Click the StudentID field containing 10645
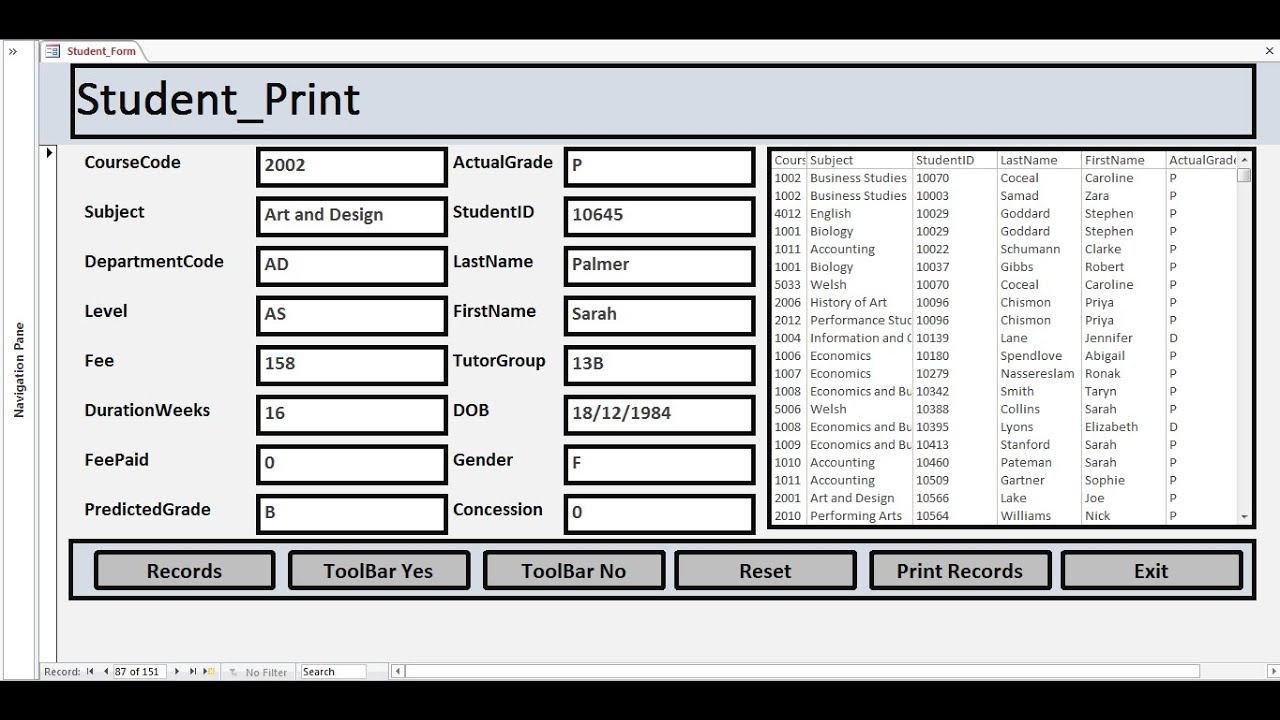1280x720 pixels. (659, 216)
